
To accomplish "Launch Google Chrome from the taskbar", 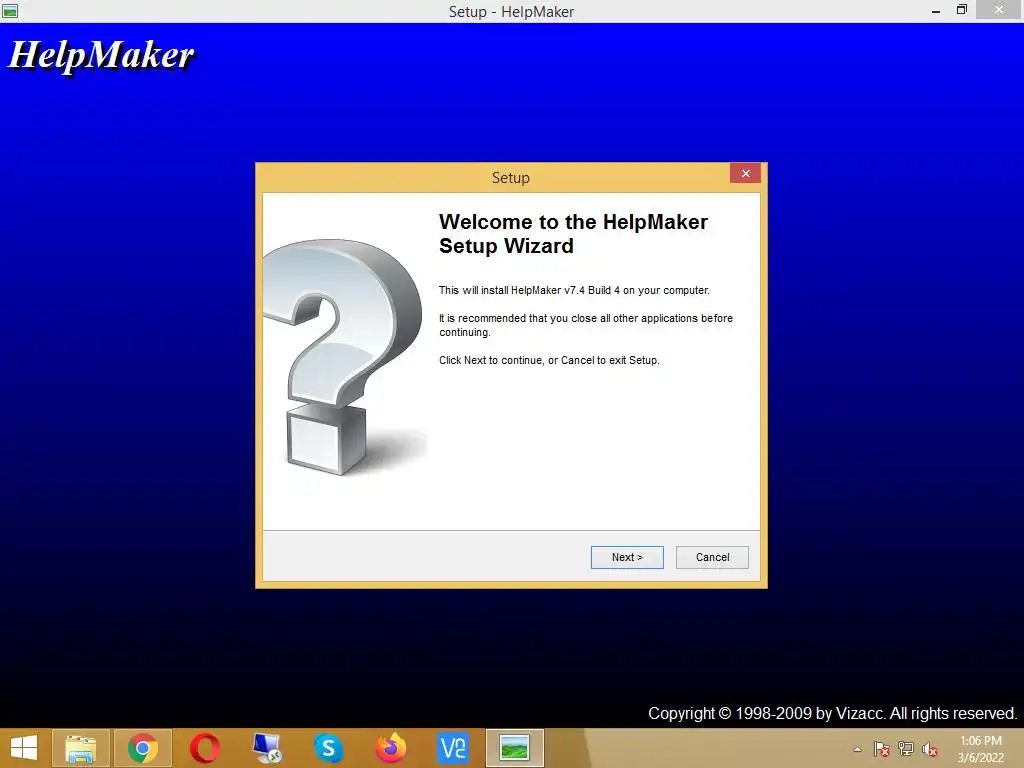I will pyautogui.click(x=143, y=748).
